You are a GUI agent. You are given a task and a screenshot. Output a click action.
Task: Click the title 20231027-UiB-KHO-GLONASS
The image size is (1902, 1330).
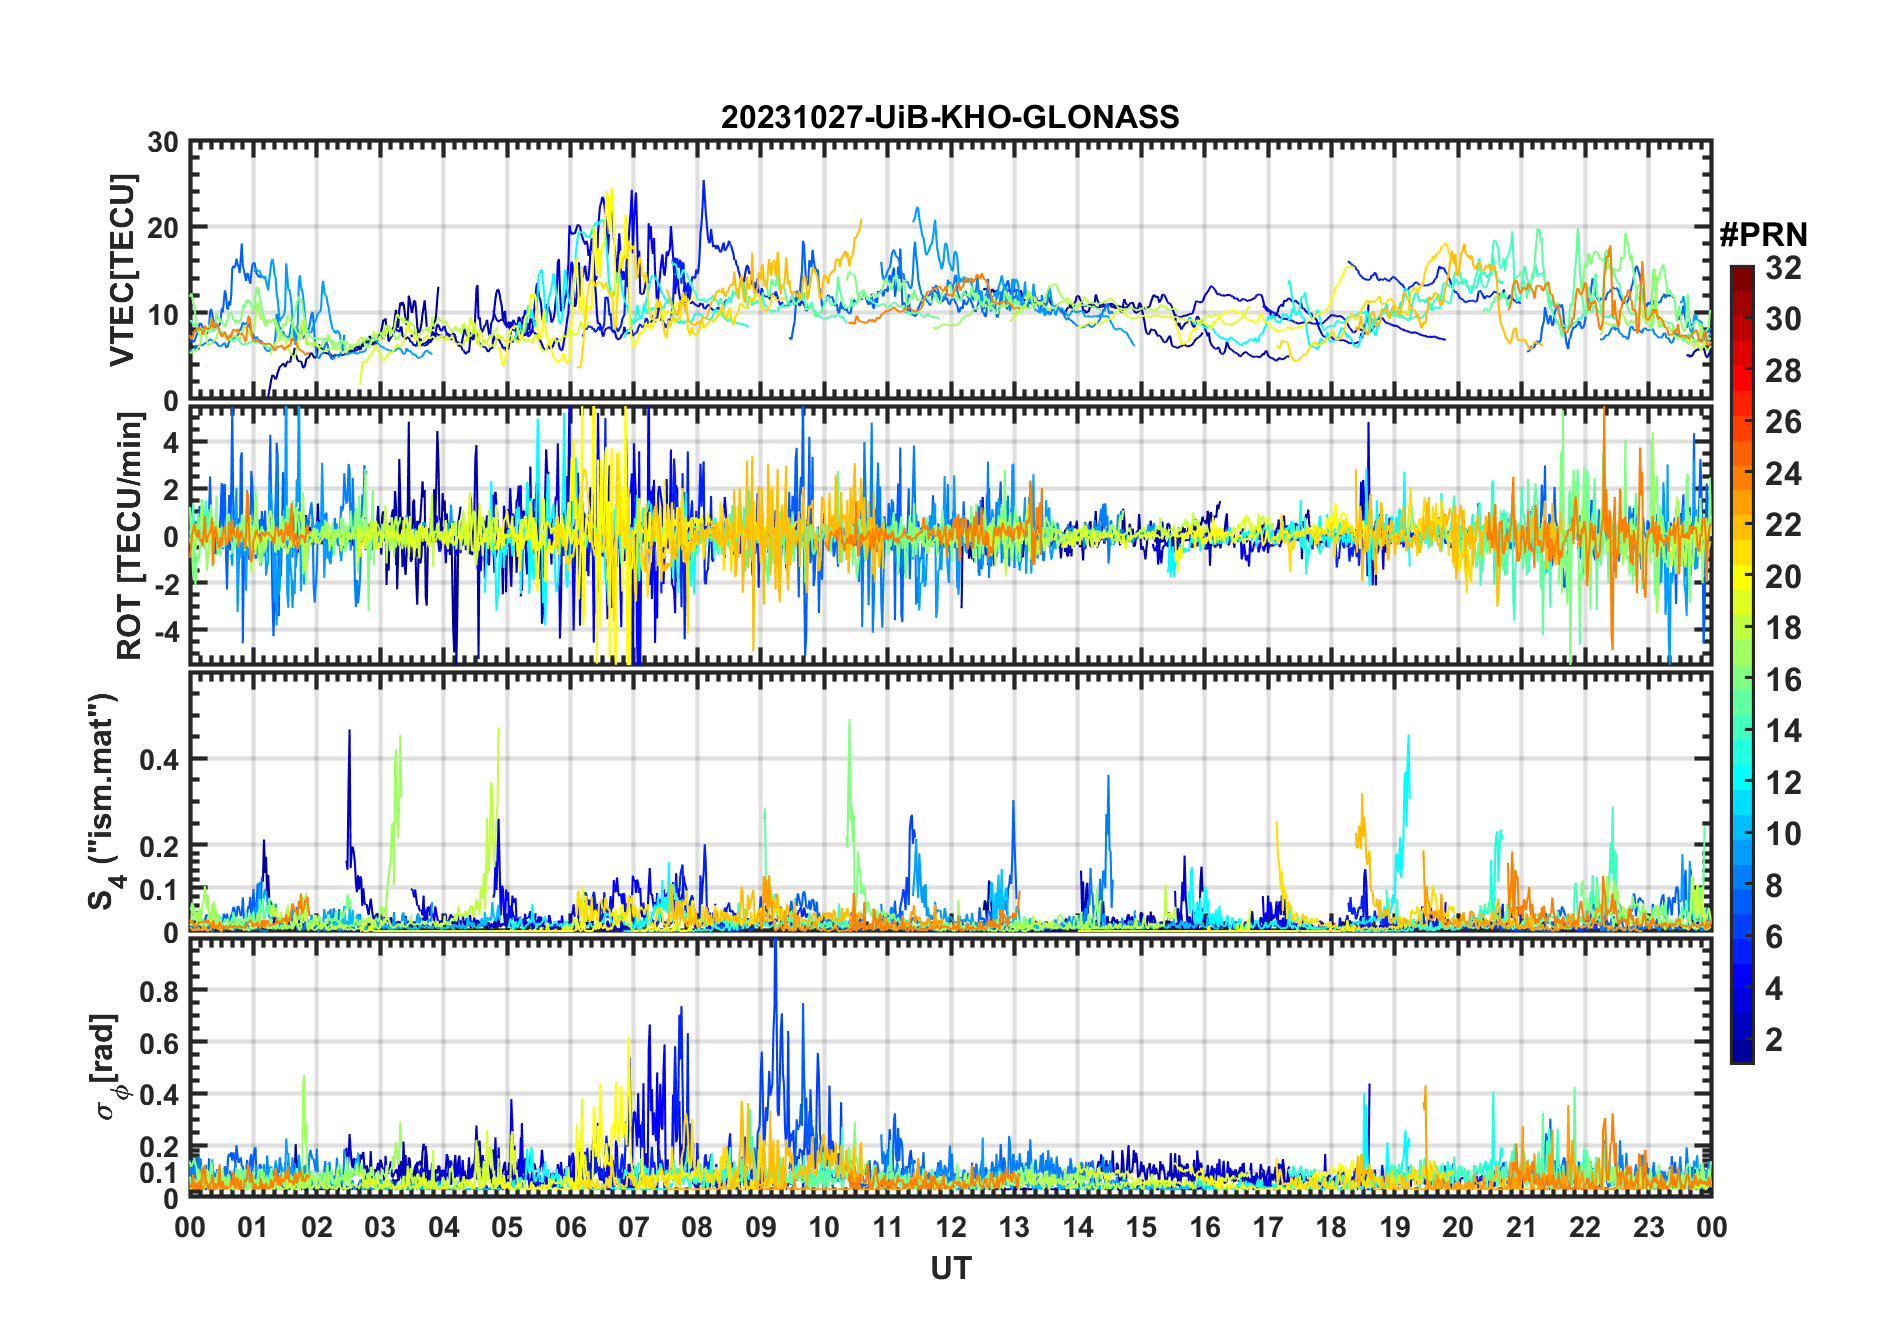[x=950, y=117]
